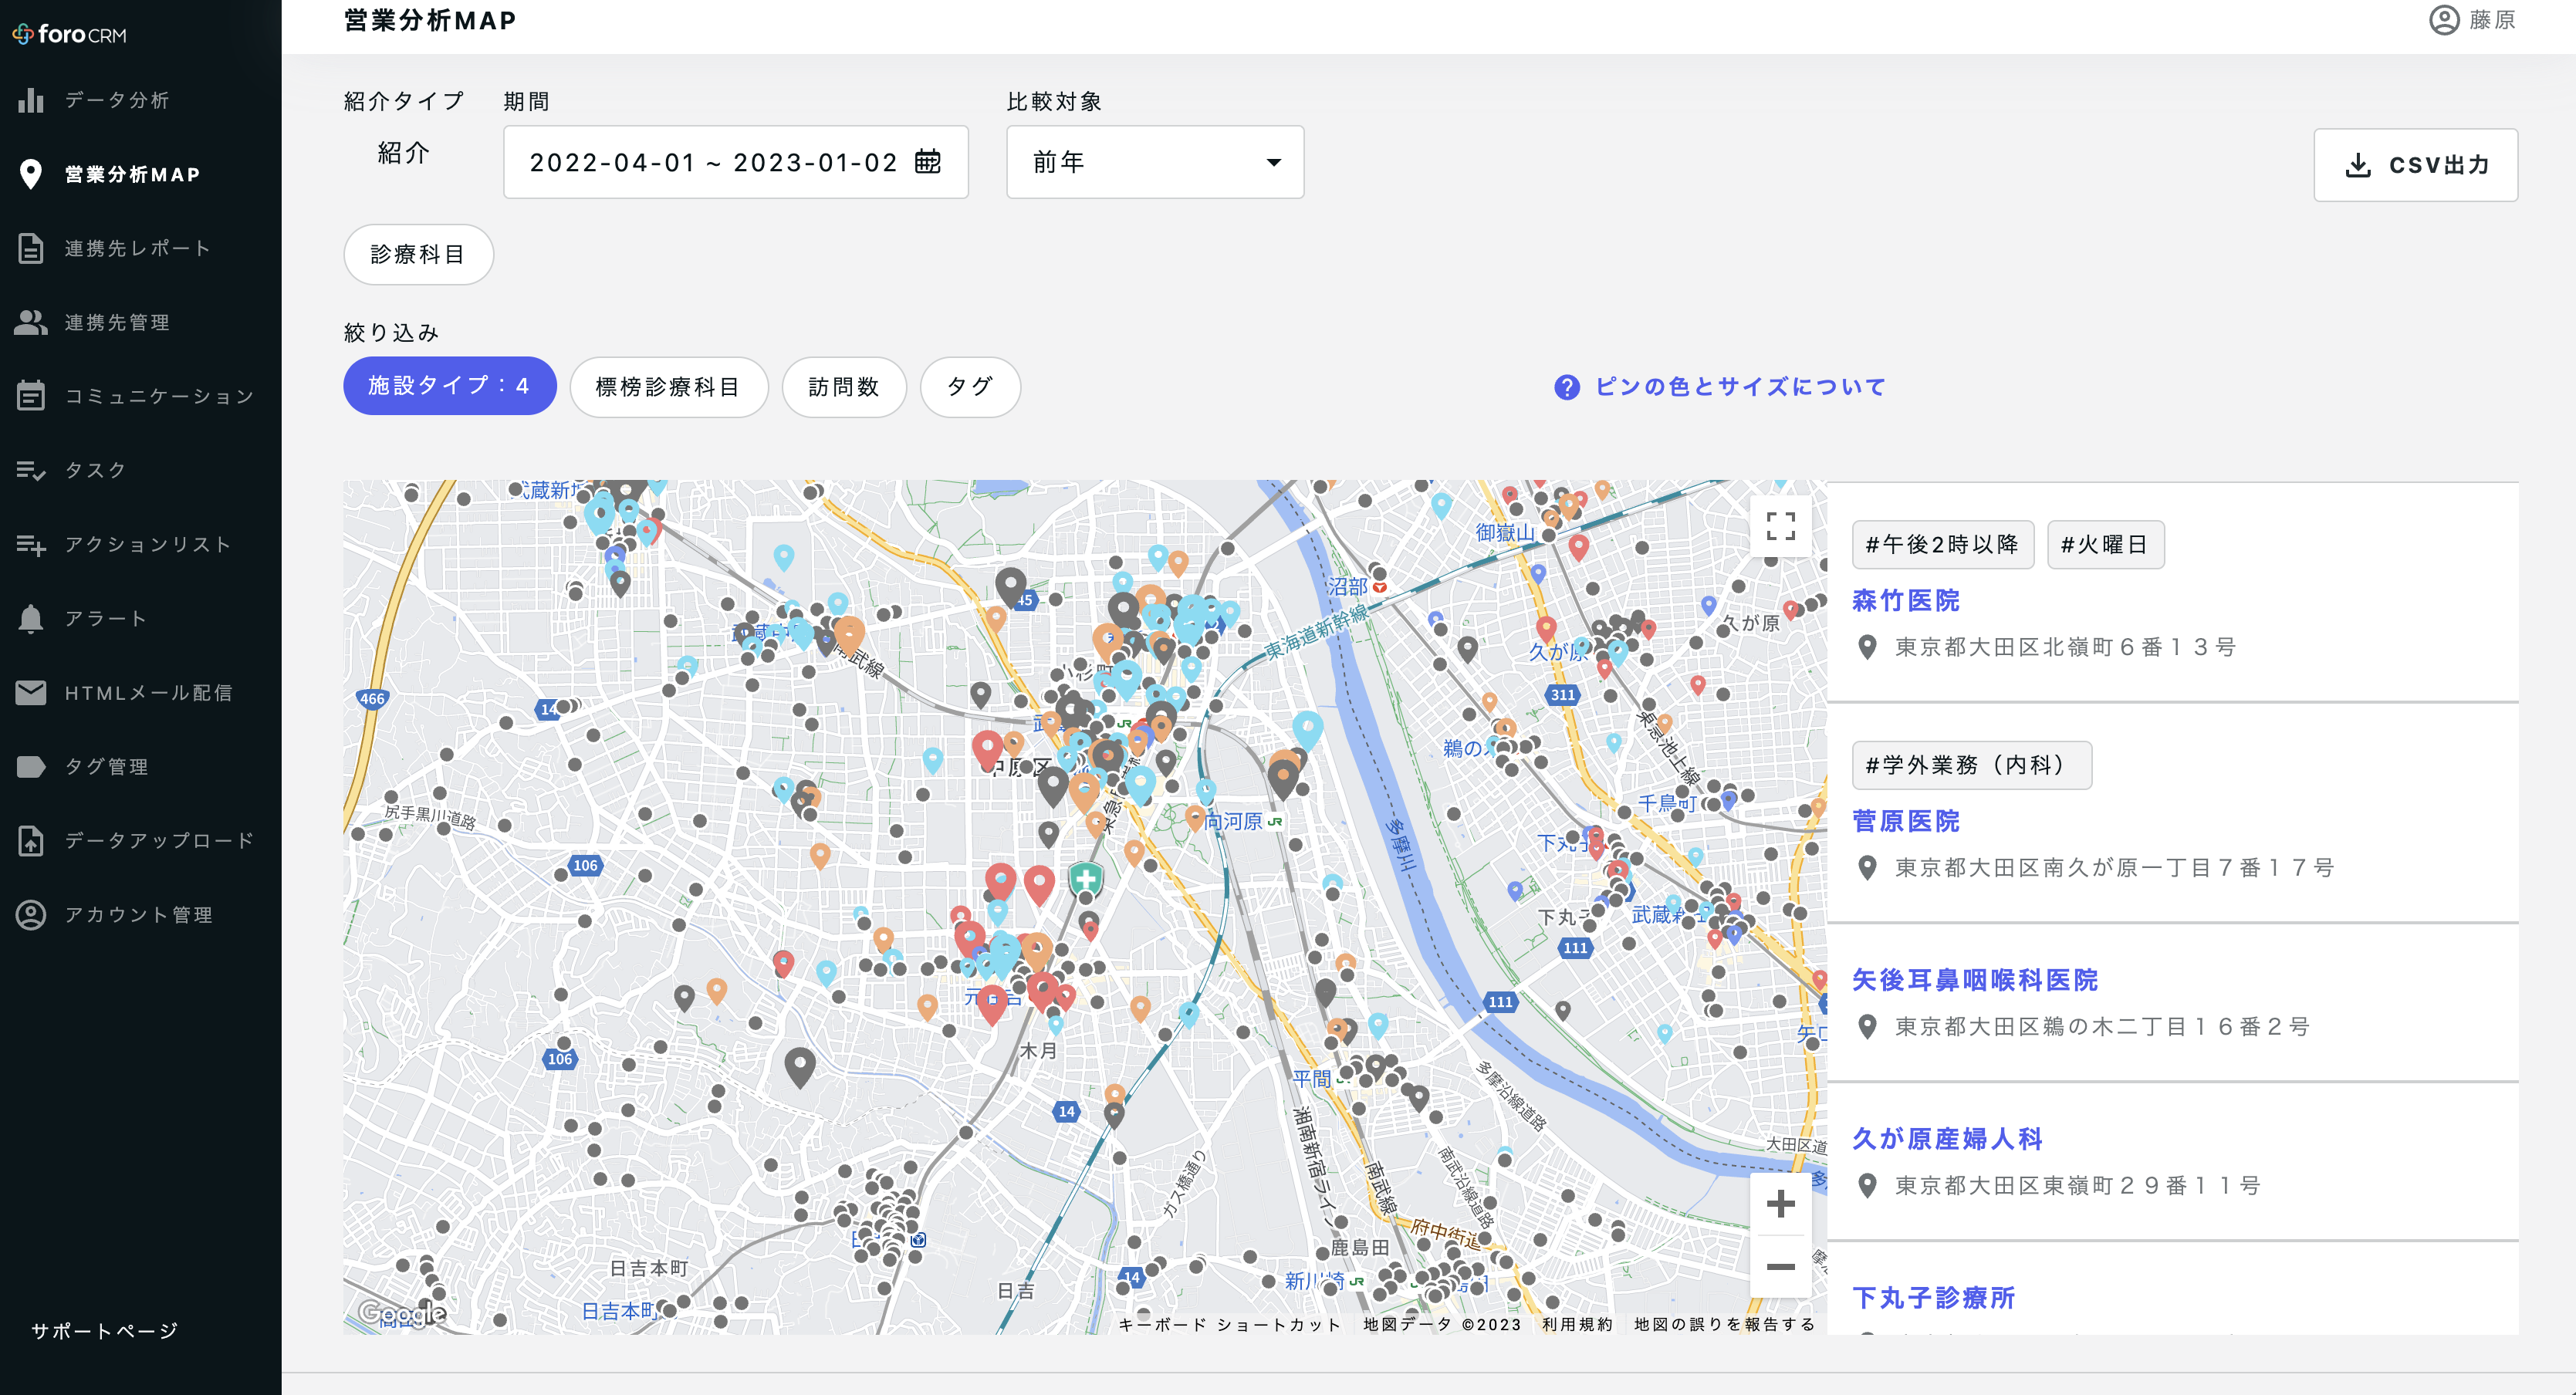Open 連携先管理 people icon
2576x1395 pixels.
31,322
